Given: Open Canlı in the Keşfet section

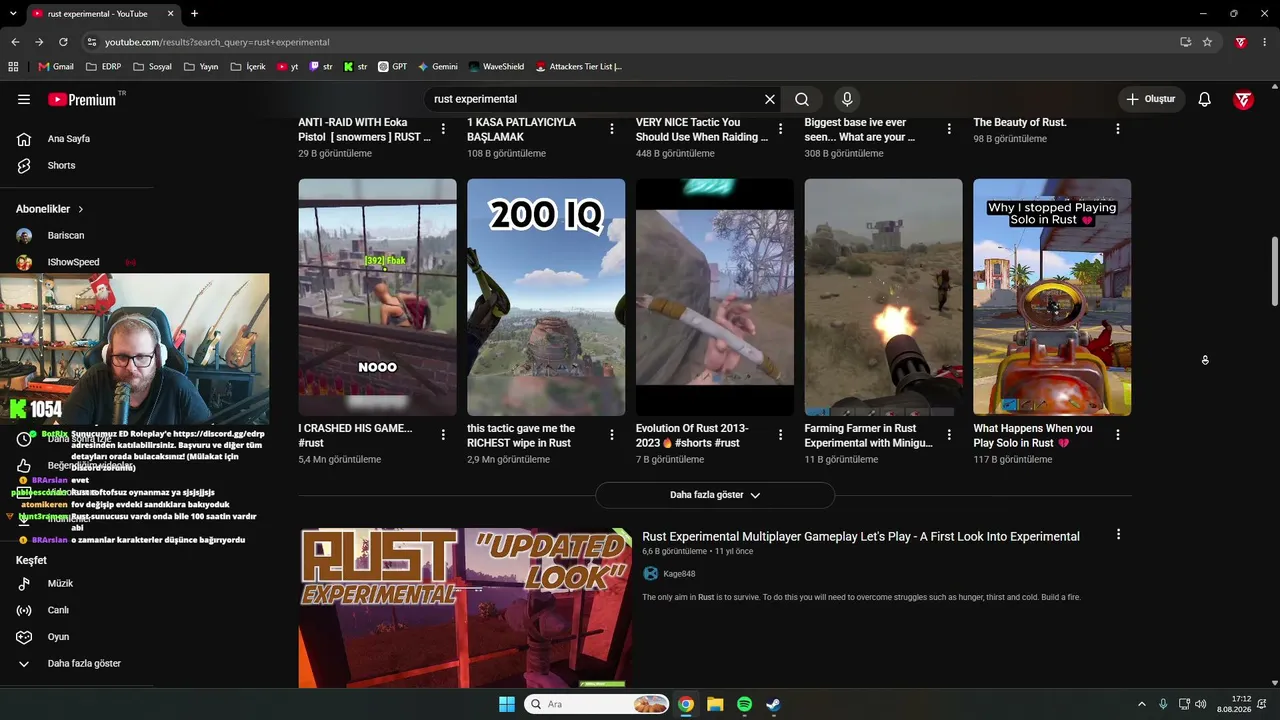Looking at the screenshot, I should [x=58, y=610].
